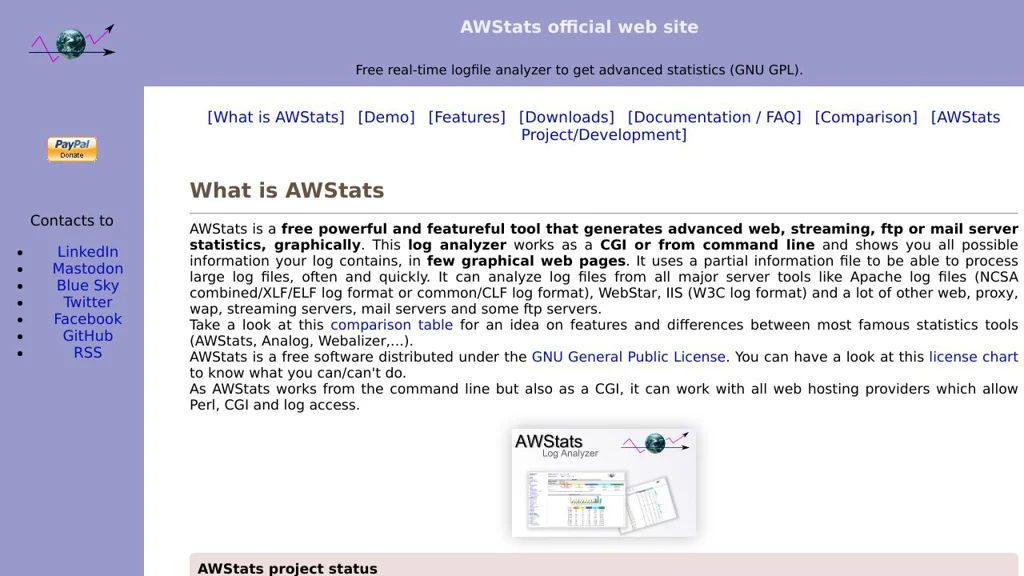Click the AWStats Log Analyzer screenshot thumbnail
Image resolution: width=1024 pixels, height=576 pixels.
[x=603, y=482]
